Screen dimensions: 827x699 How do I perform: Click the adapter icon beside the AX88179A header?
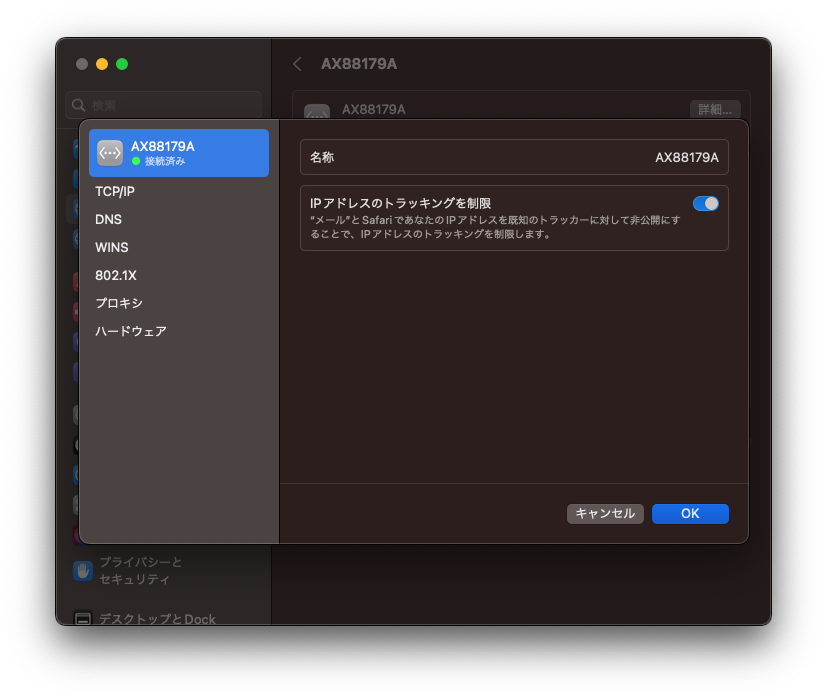(318, 110)
